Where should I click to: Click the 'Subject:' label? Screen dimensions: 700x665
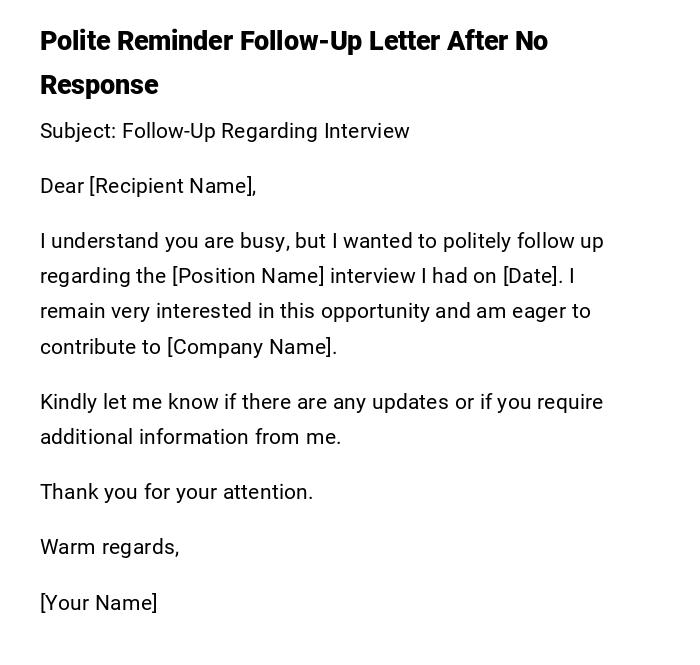[78, 131]
